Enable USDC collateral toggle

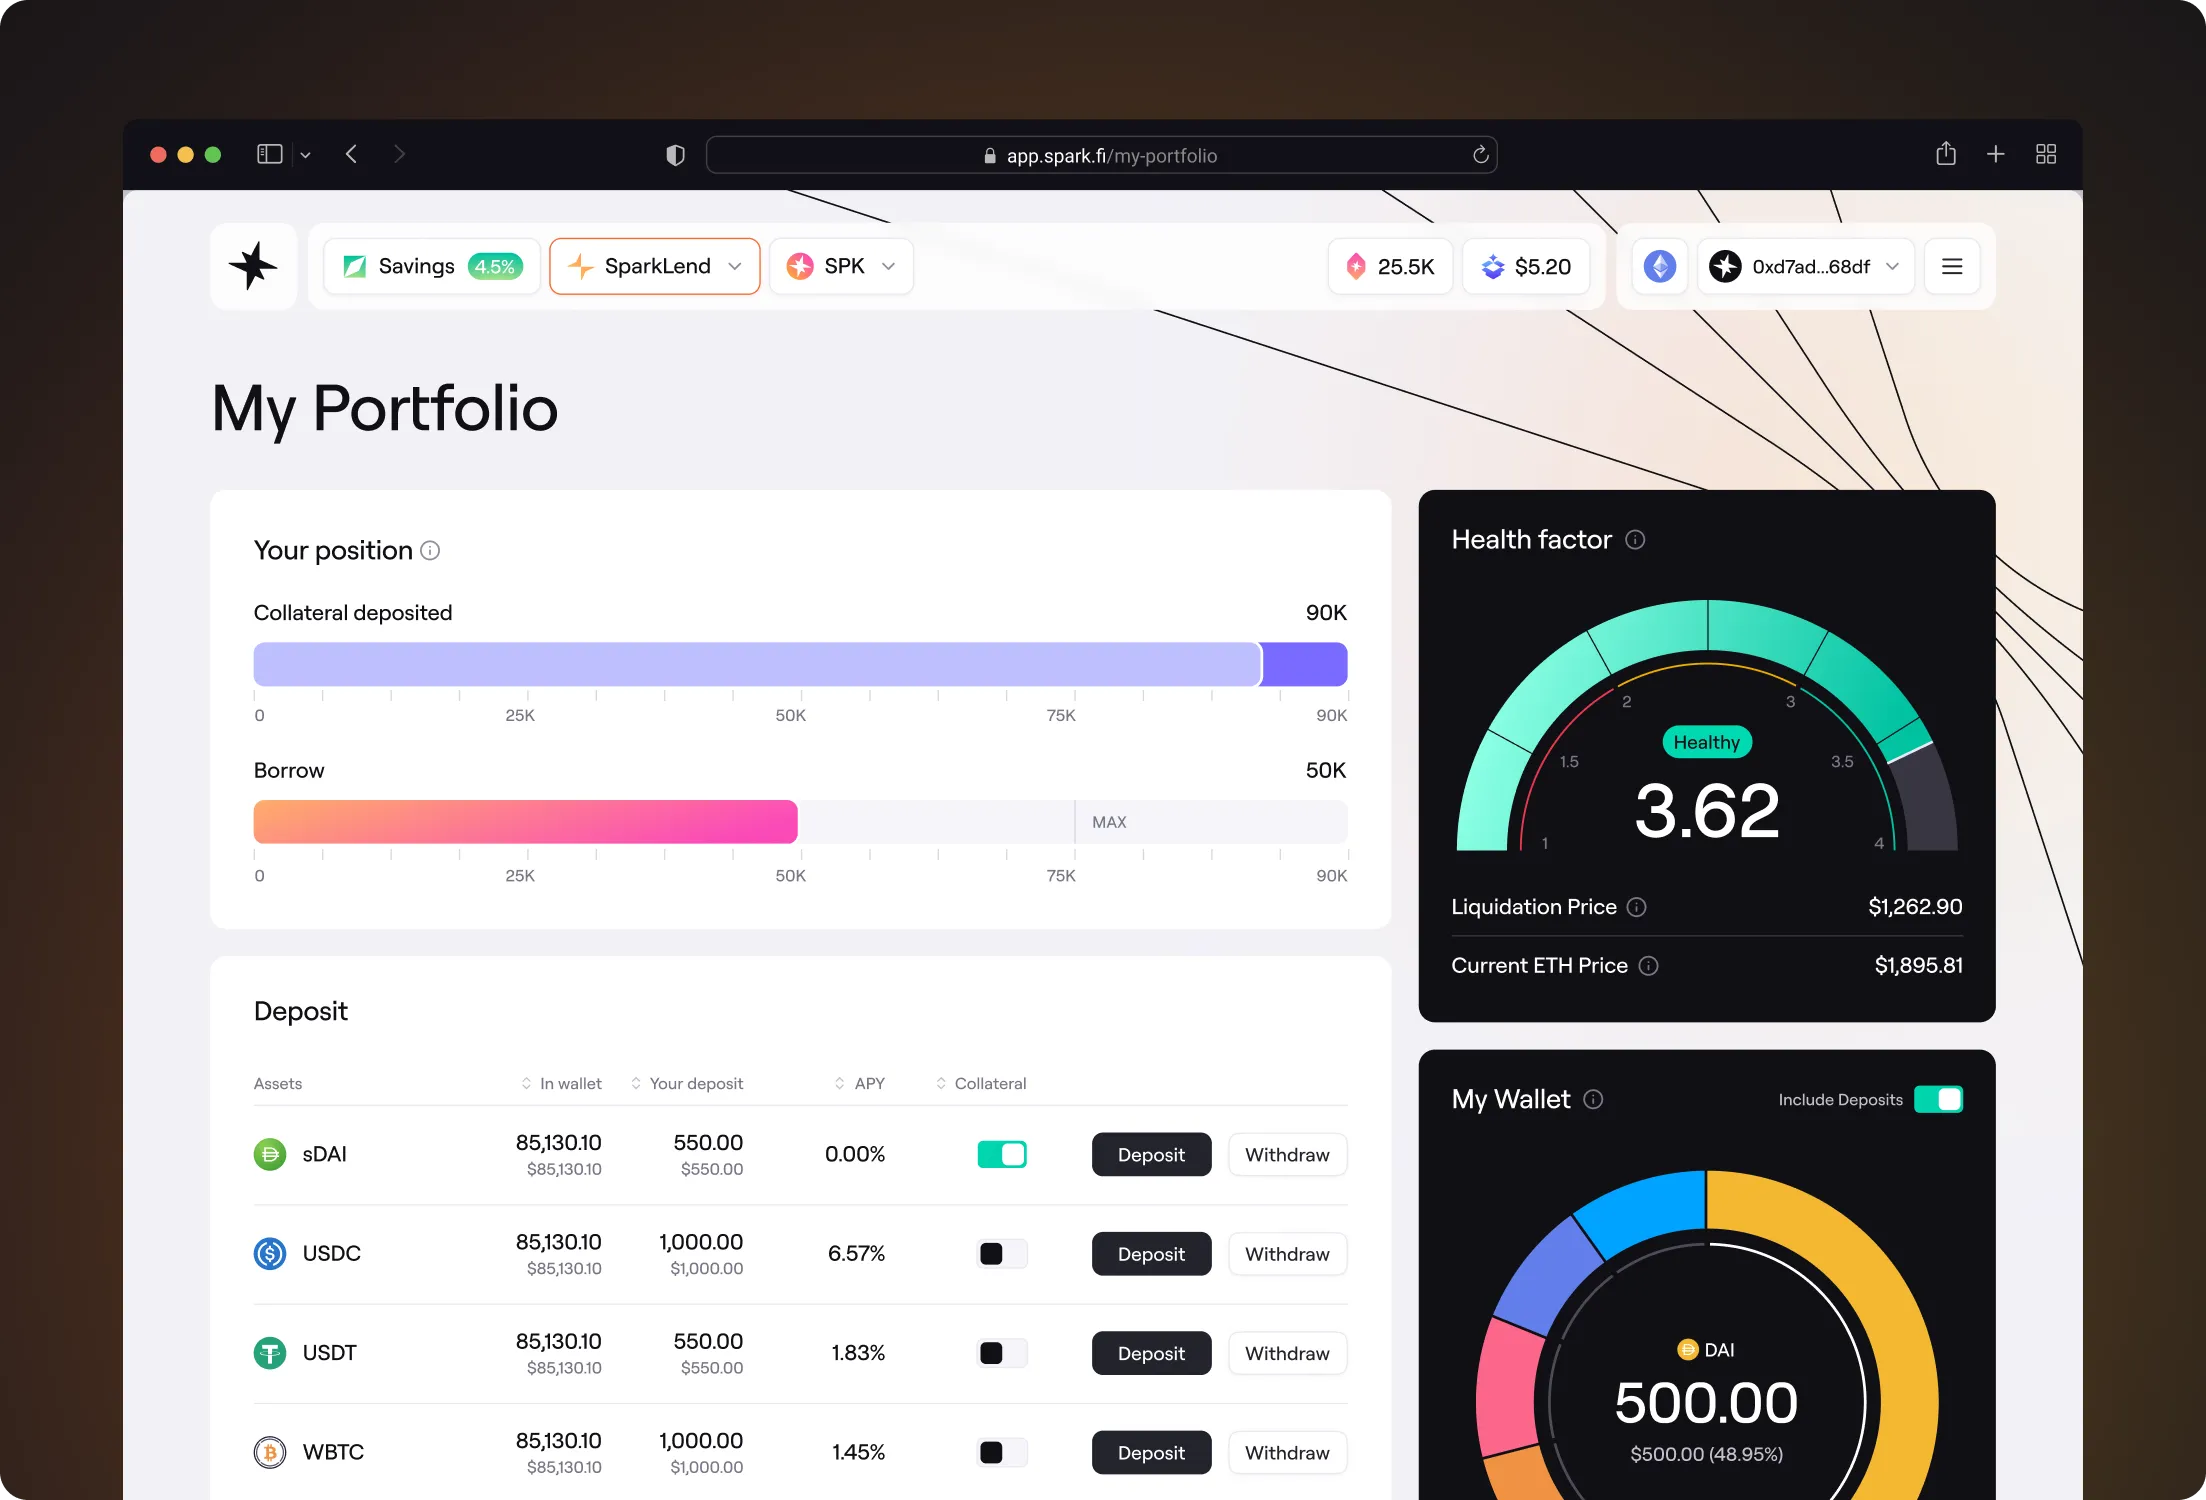[x=1002, y=1254]
